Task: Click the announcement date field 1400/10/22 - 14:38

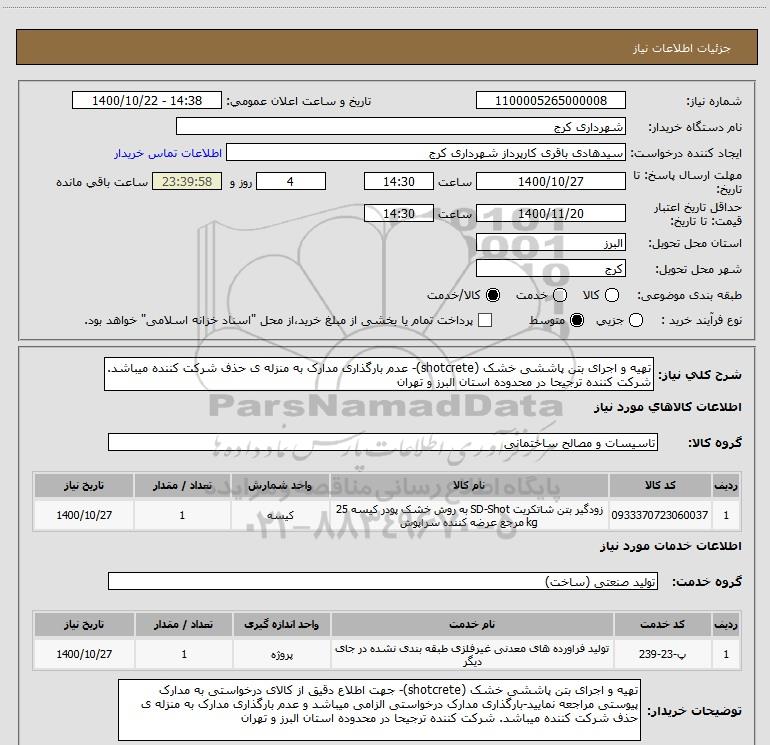Action: (x=147, y=100)
